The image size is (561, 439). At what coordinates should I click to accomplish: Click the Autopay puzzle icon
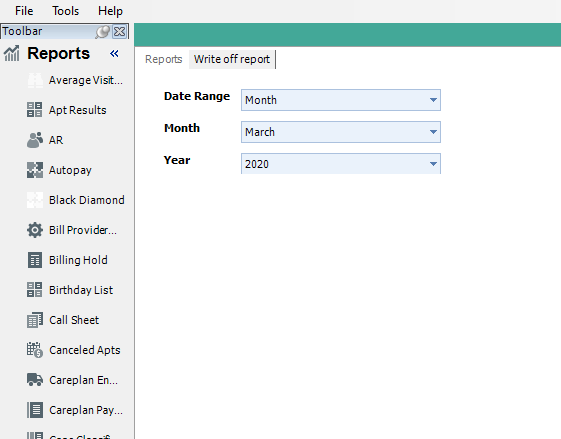point(35,170)
